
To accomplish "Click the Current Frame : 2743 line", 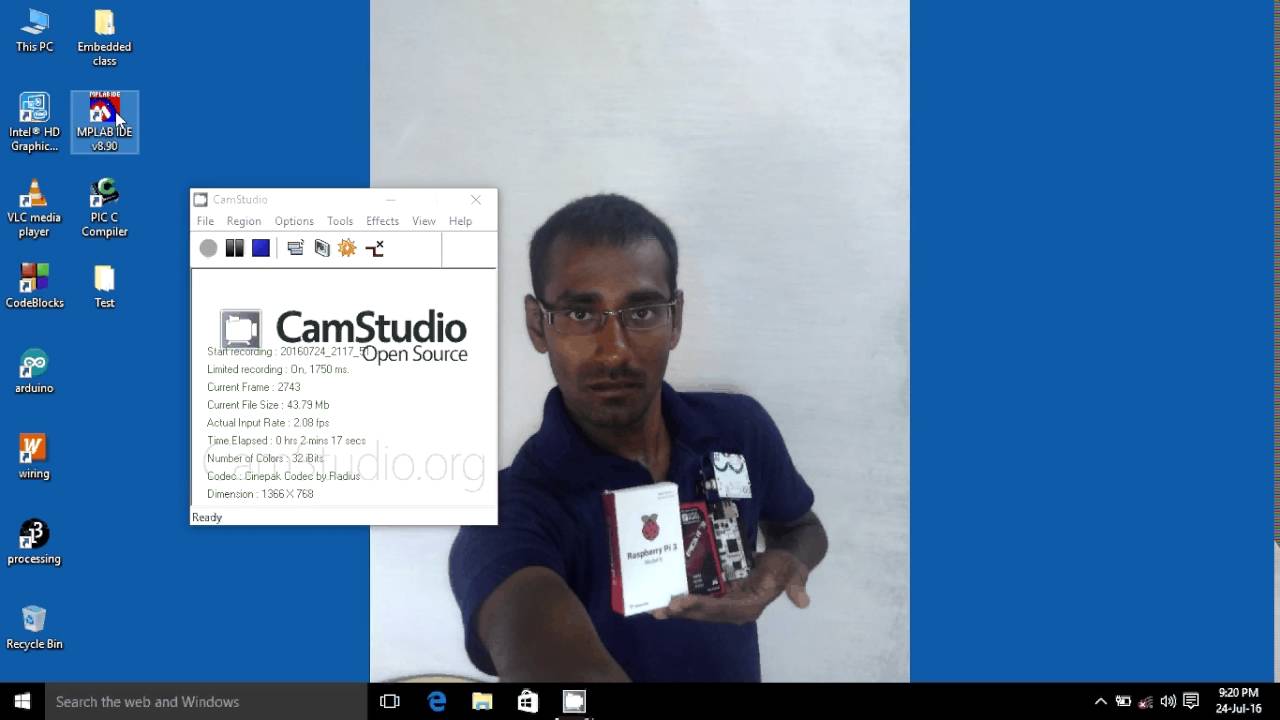I will click(253, 387).
